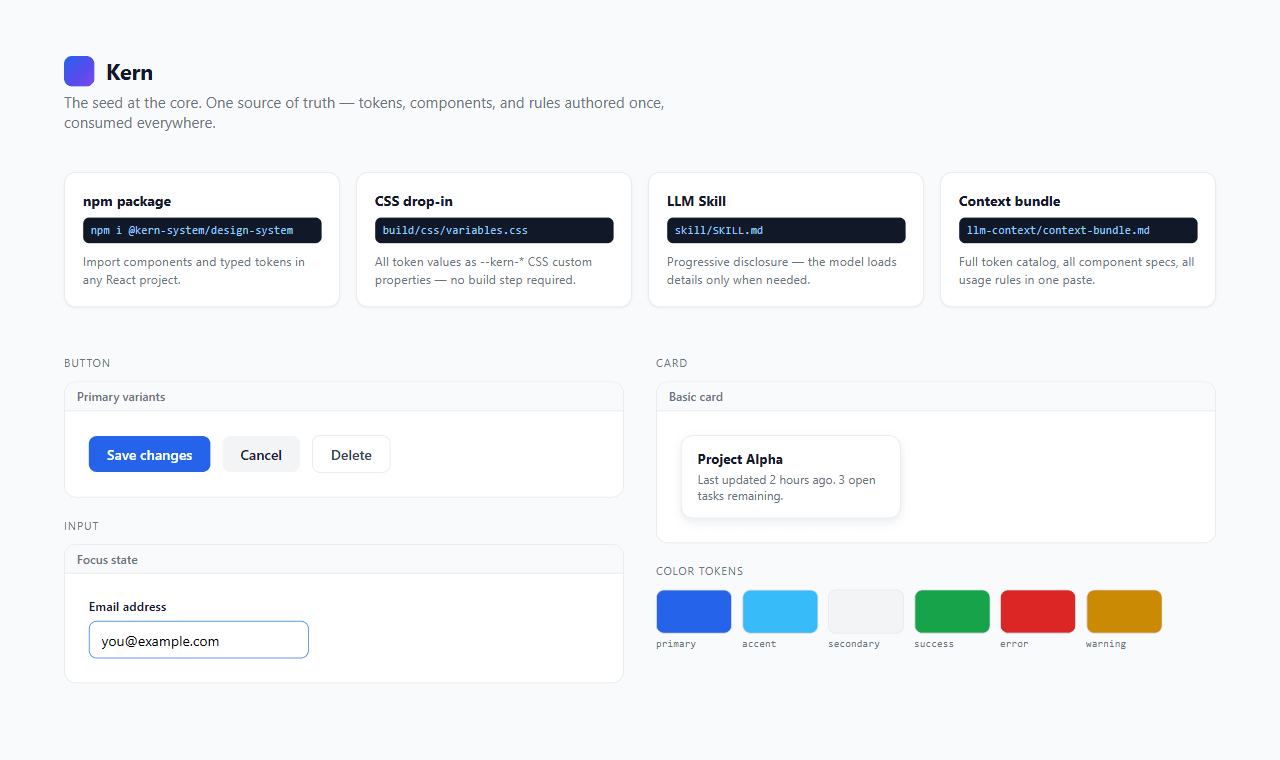
Task: Click the build/css/variables.css code block
Action: point(494,230)
